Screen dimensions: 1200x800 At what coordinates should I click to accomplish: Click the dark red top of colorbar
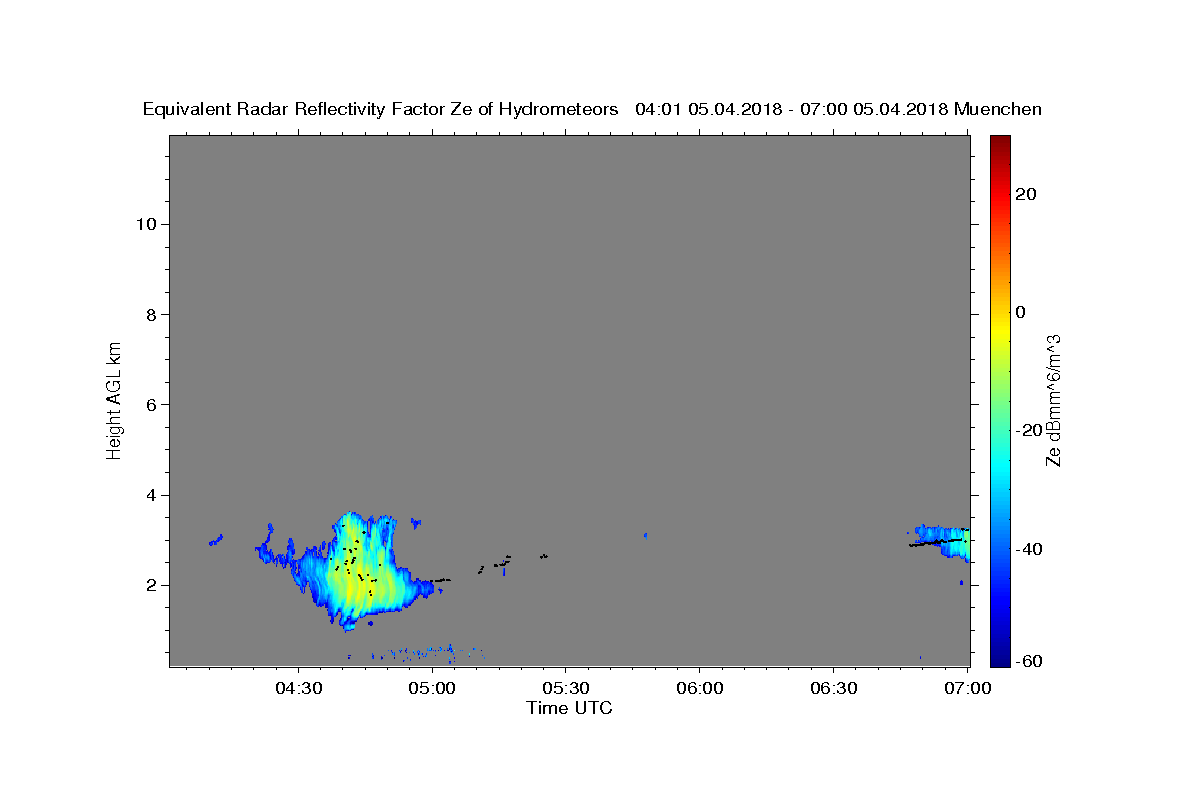(x=1000, y=145)
